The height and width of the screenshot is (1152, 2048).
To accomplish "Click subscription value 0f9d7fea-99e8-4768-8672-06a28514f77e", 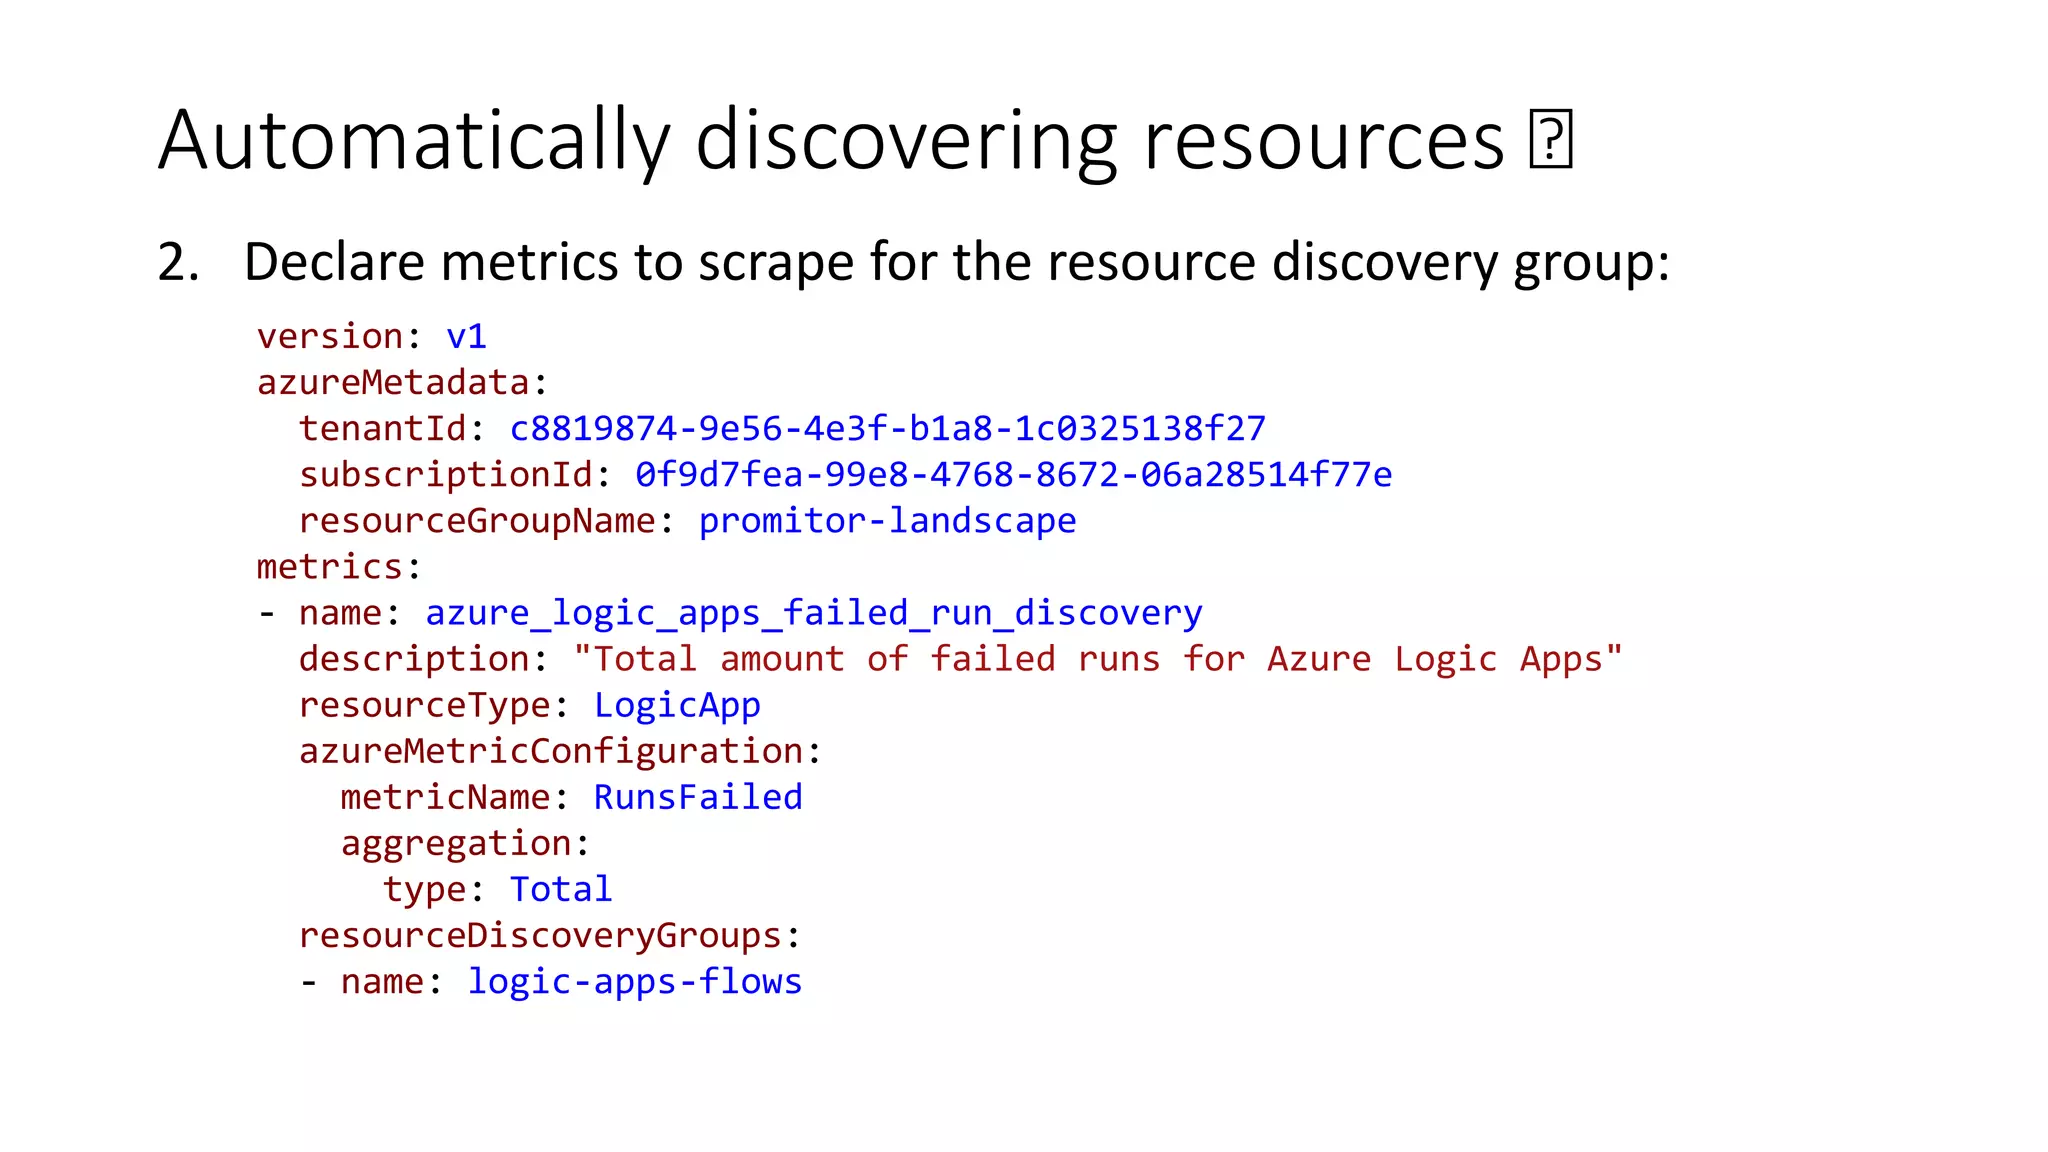I will (1014, 474).
